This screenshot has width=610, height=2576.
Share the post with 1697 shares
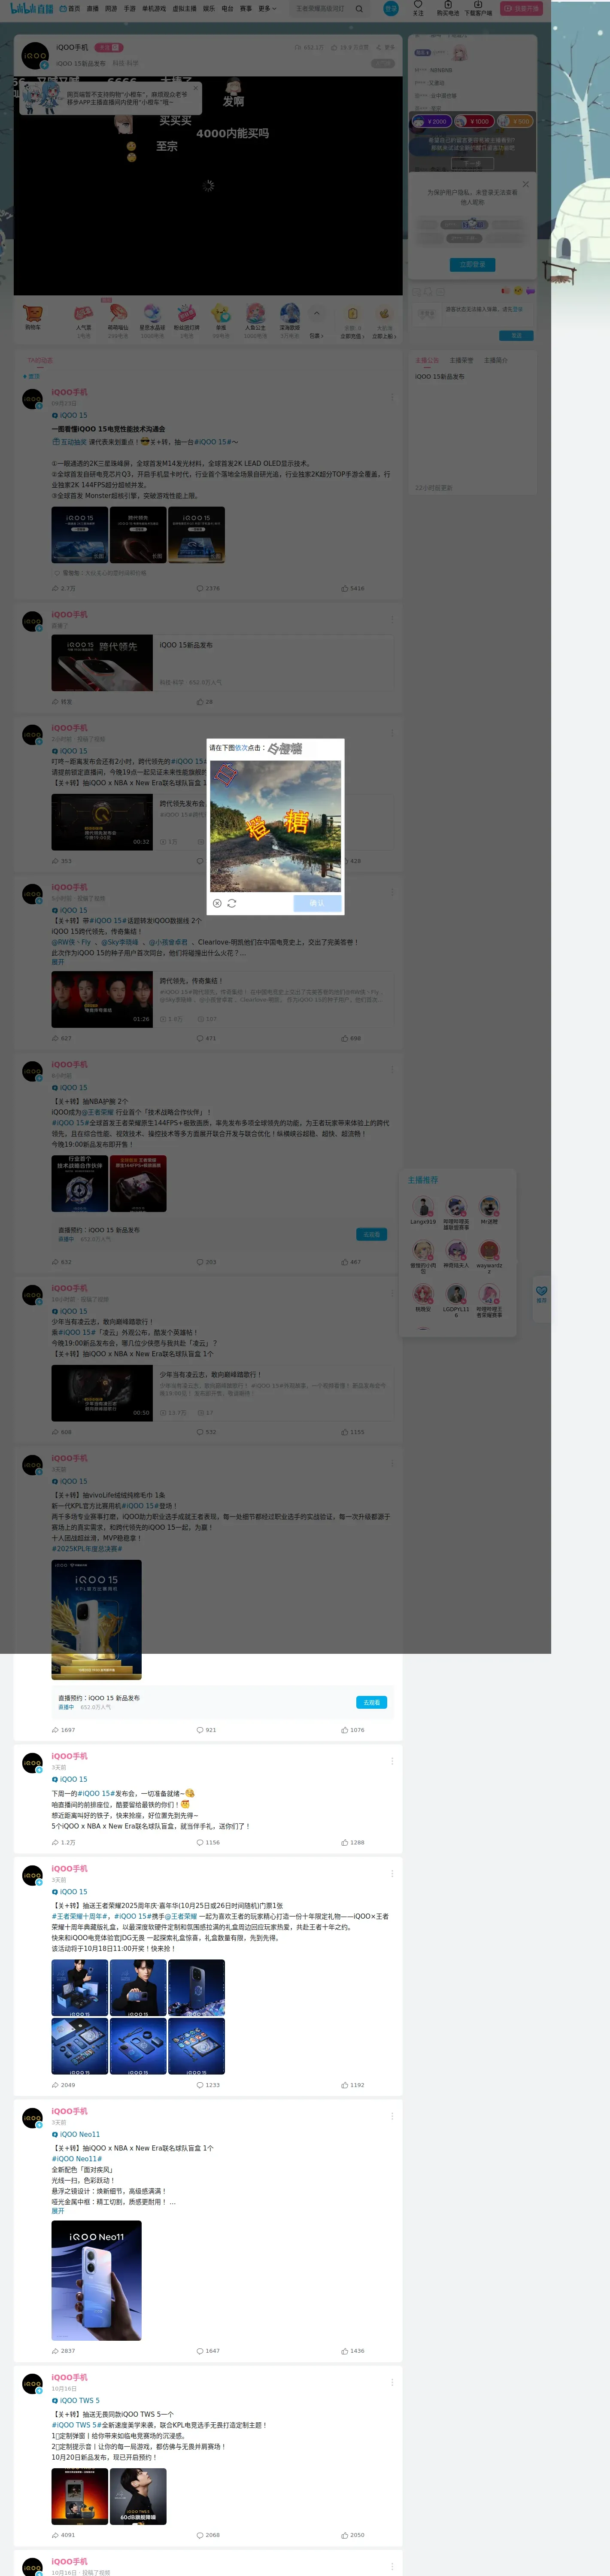pos(63,1730)
